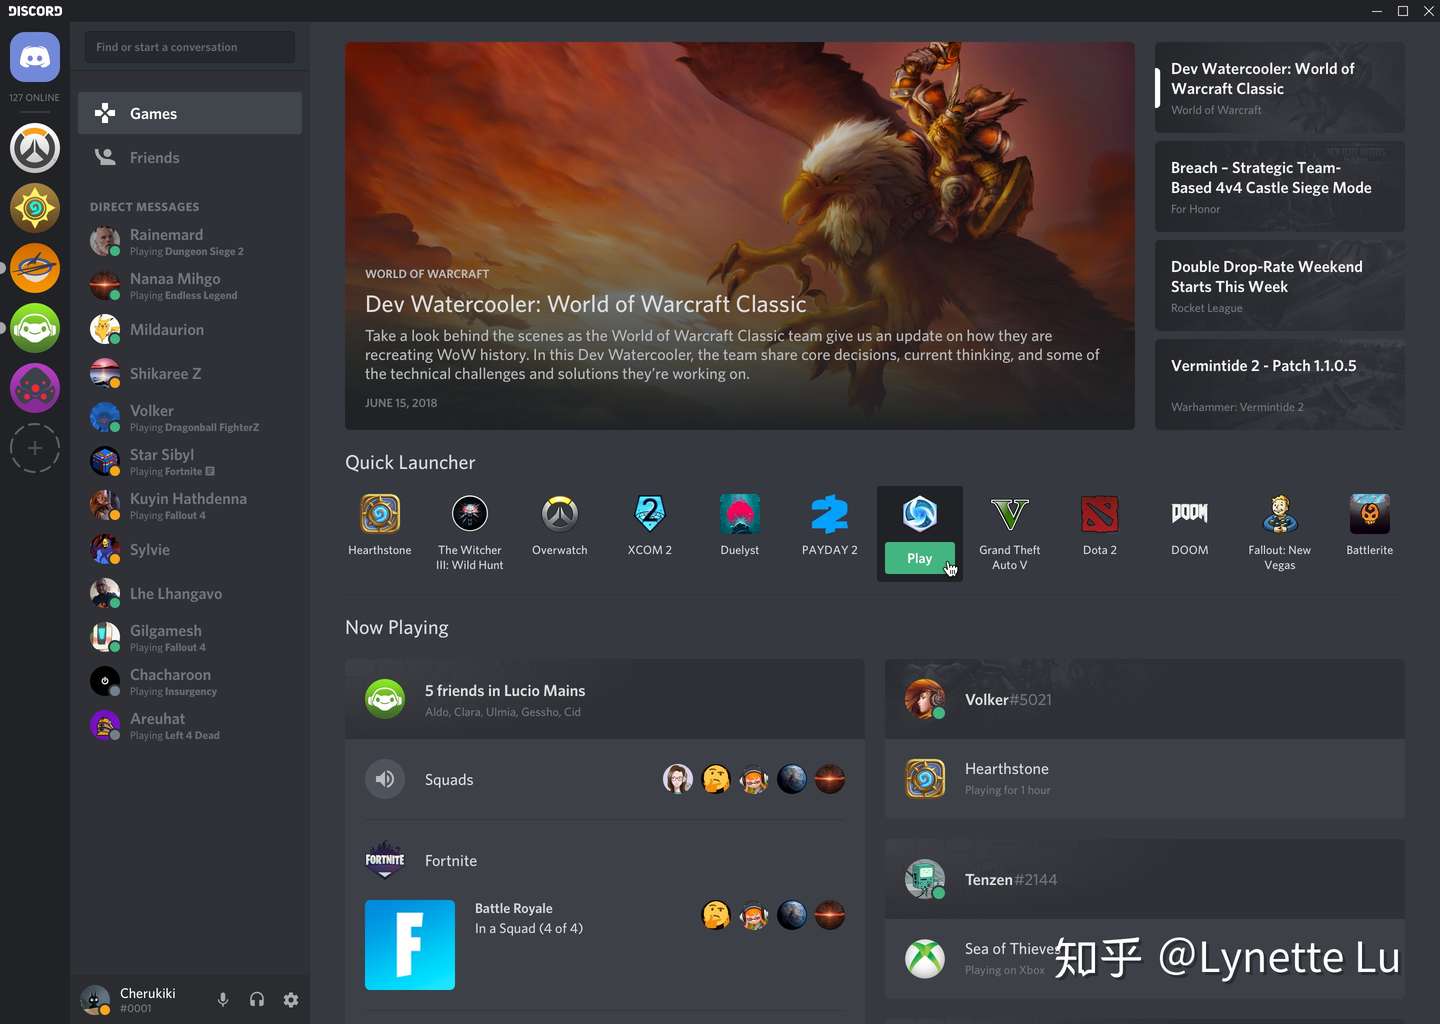
Task: Open the purple server icon in sidebar
Action: (x=35, y=388)
